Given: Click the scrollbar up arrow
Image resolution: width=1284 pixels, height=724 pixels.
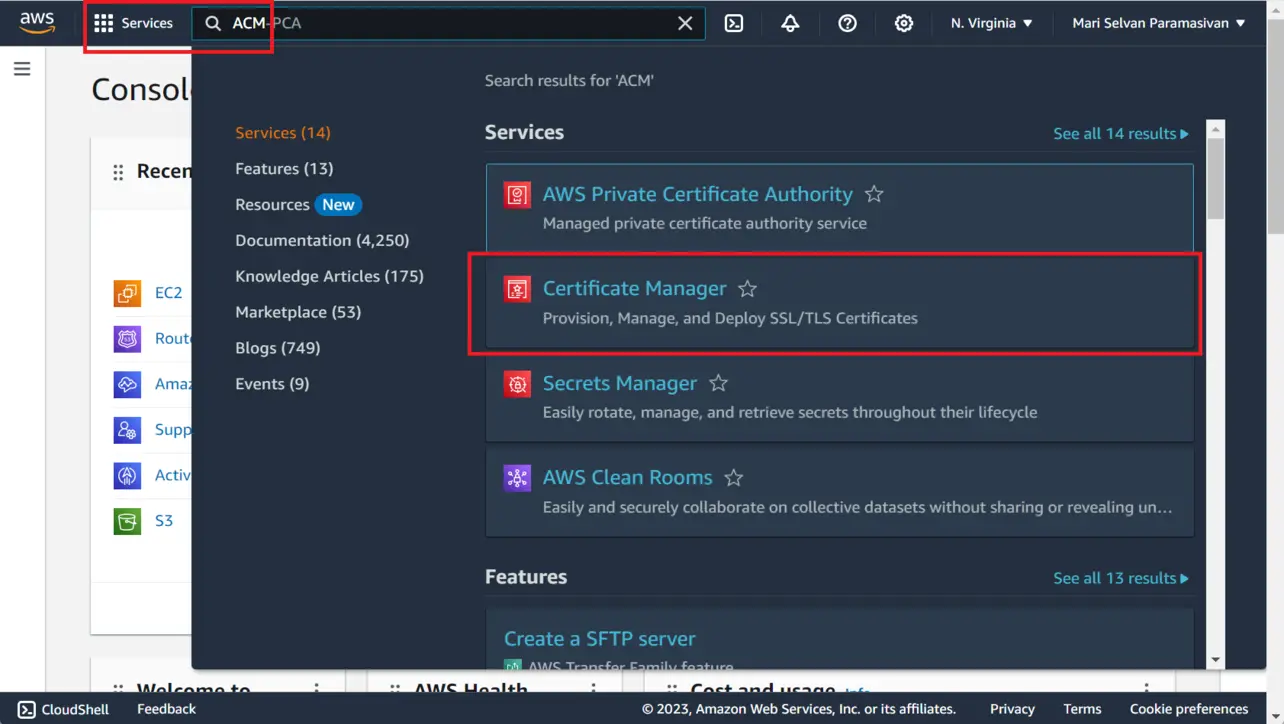Looking at the screenshot, I should [1216, 128].
